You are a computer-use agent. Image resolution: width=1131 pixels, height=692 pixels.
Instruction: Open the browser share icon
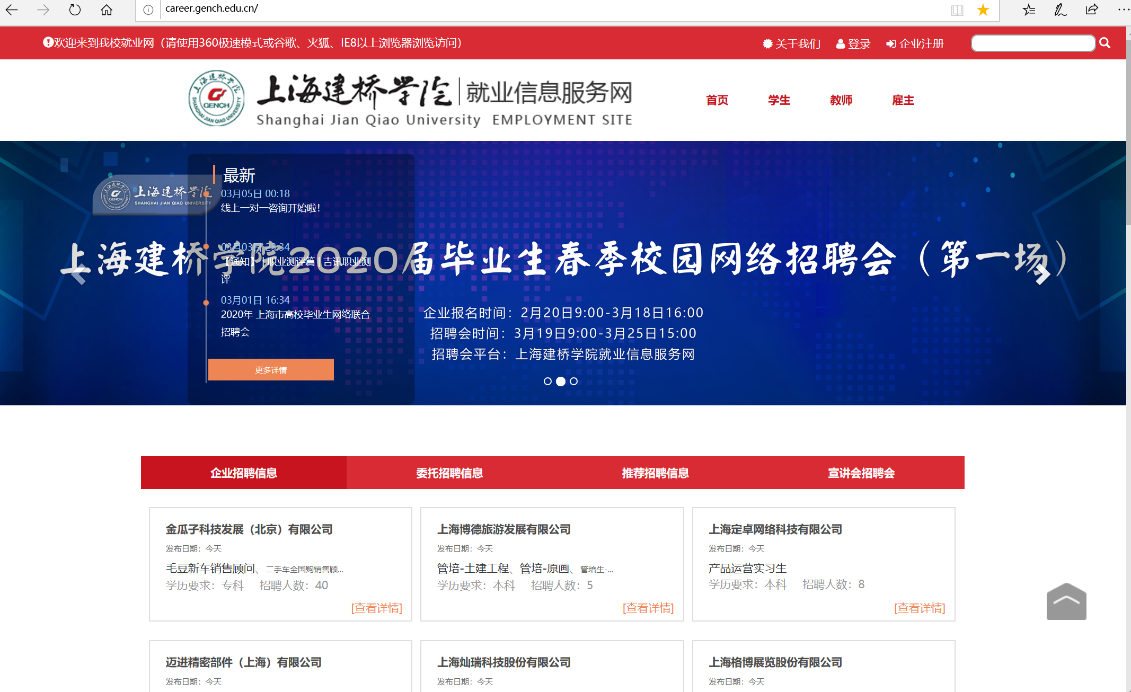1092,10
